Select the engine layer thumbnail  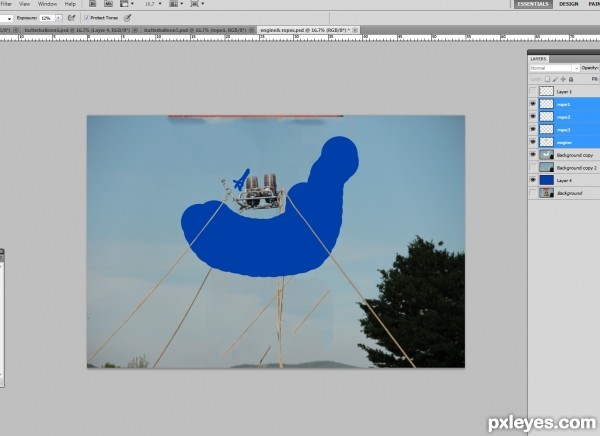click(546, 142)
